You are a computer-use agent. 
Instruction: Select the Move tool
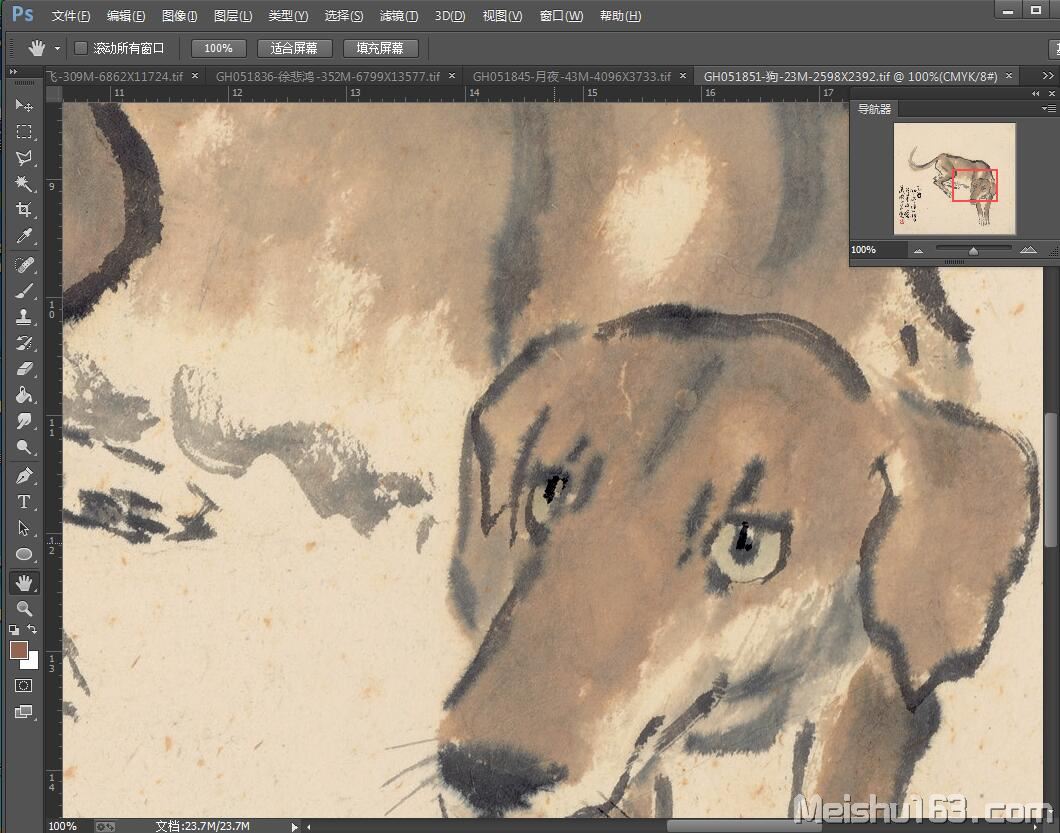(24, 105)
